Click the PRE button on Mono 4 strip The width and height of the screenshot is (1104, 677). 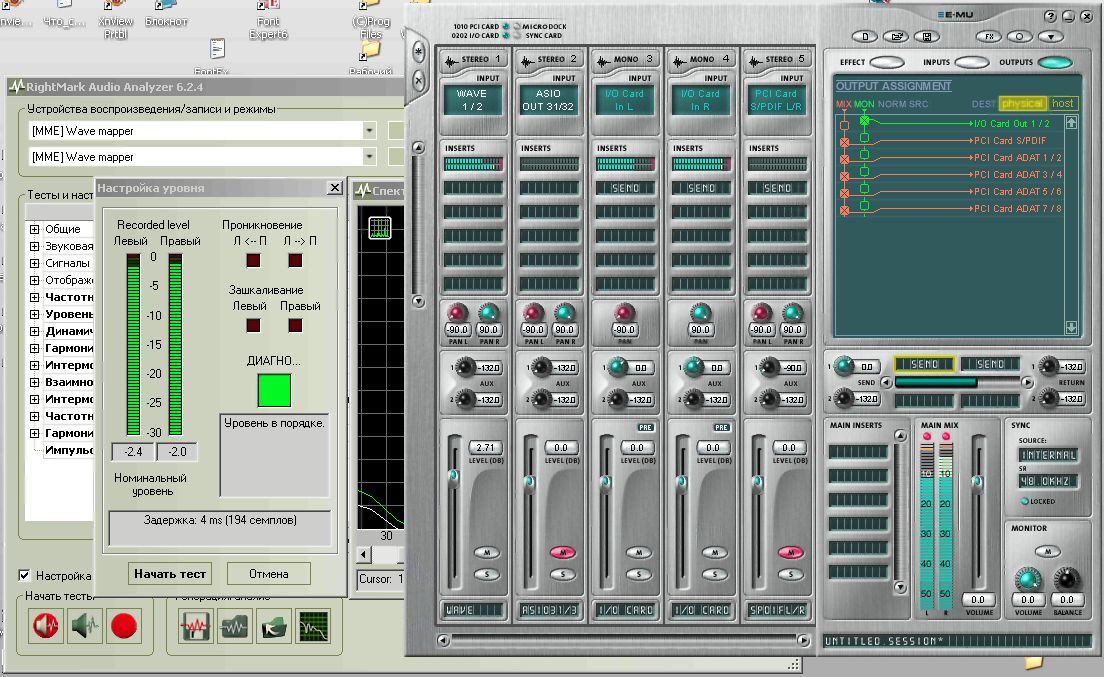click(x=722, y=427)
